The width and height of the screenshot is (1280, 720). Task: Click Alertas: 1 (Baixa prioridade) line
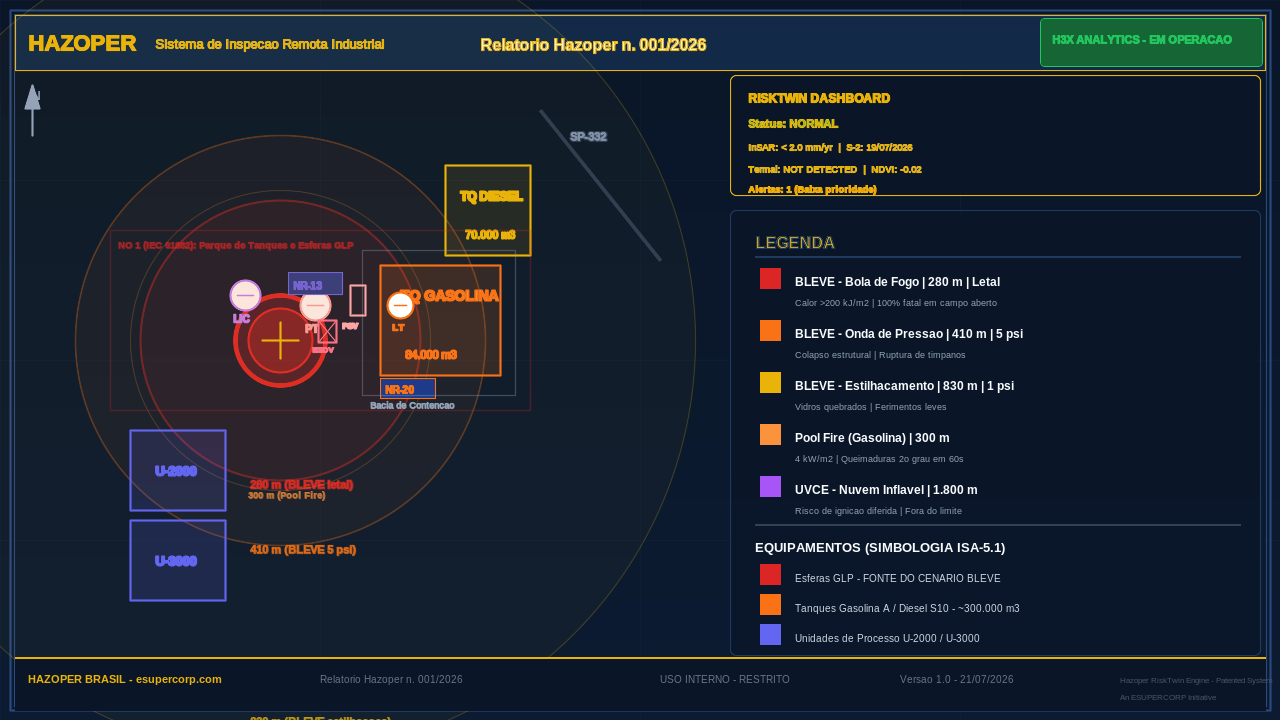click(x=812, y=189)
